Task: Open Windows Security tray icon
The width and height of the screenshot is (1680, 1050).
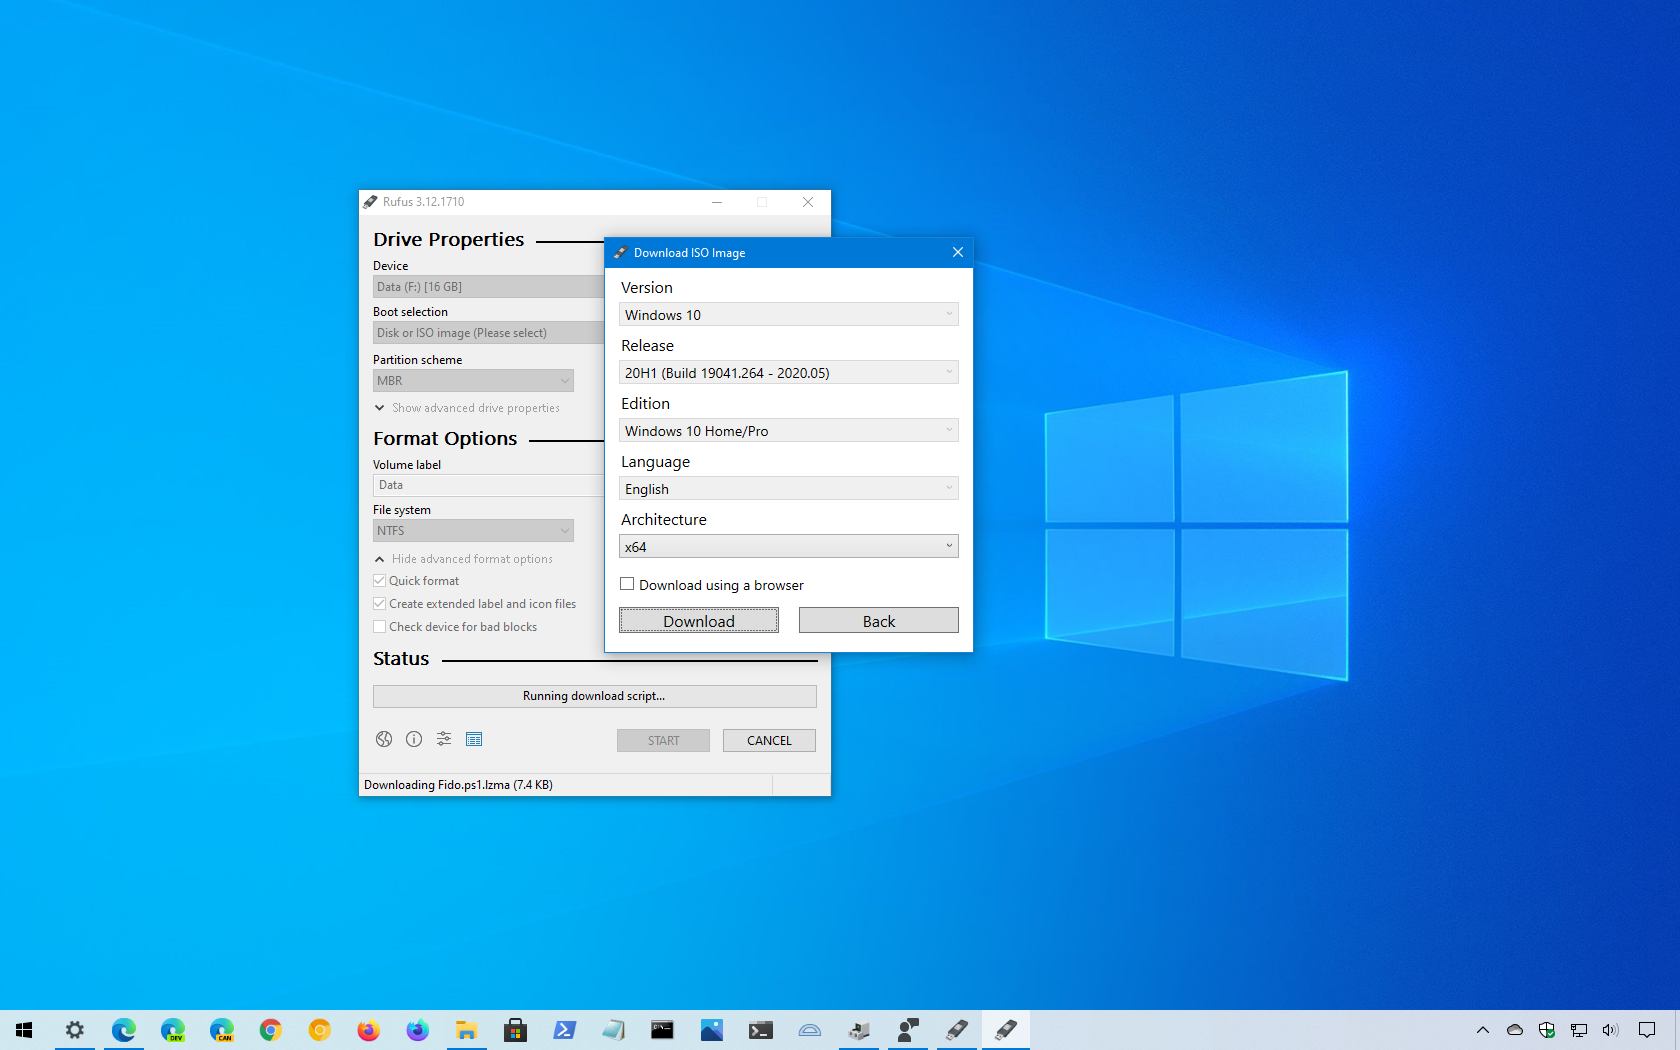Action: 1547,1030
